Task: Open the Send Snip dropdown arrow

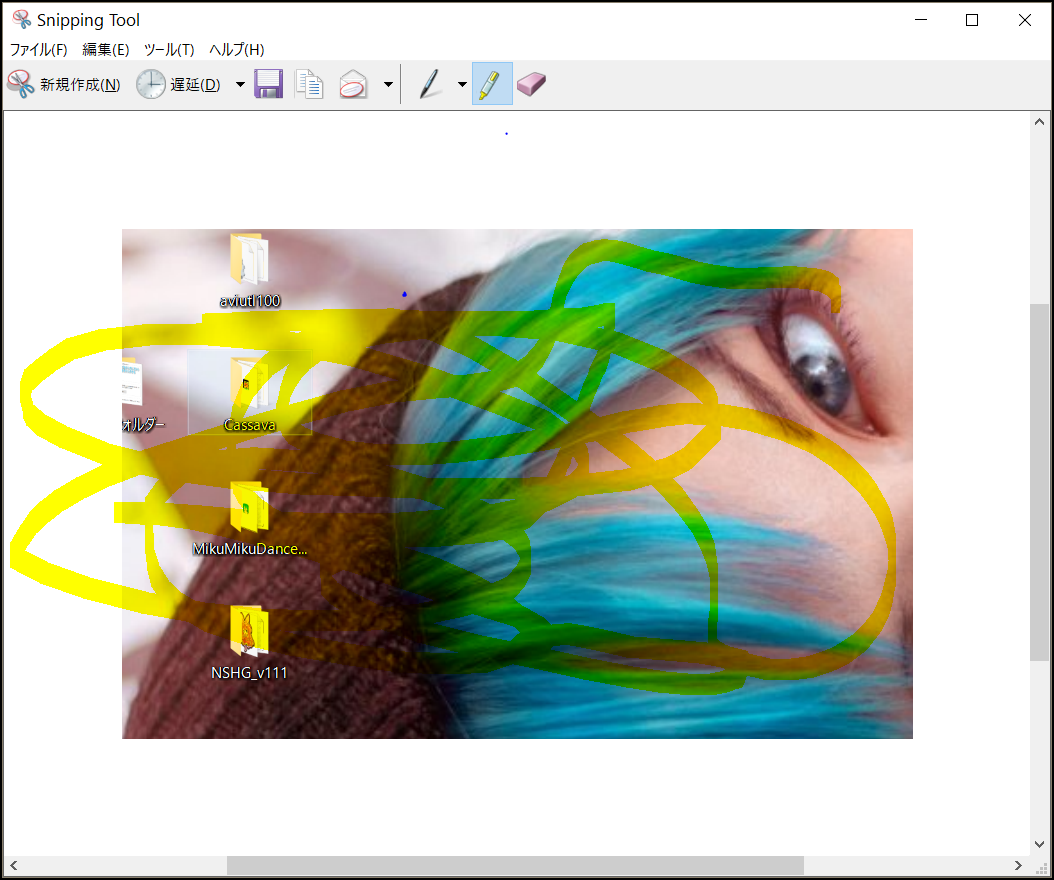Action: [x=388, y=85]
